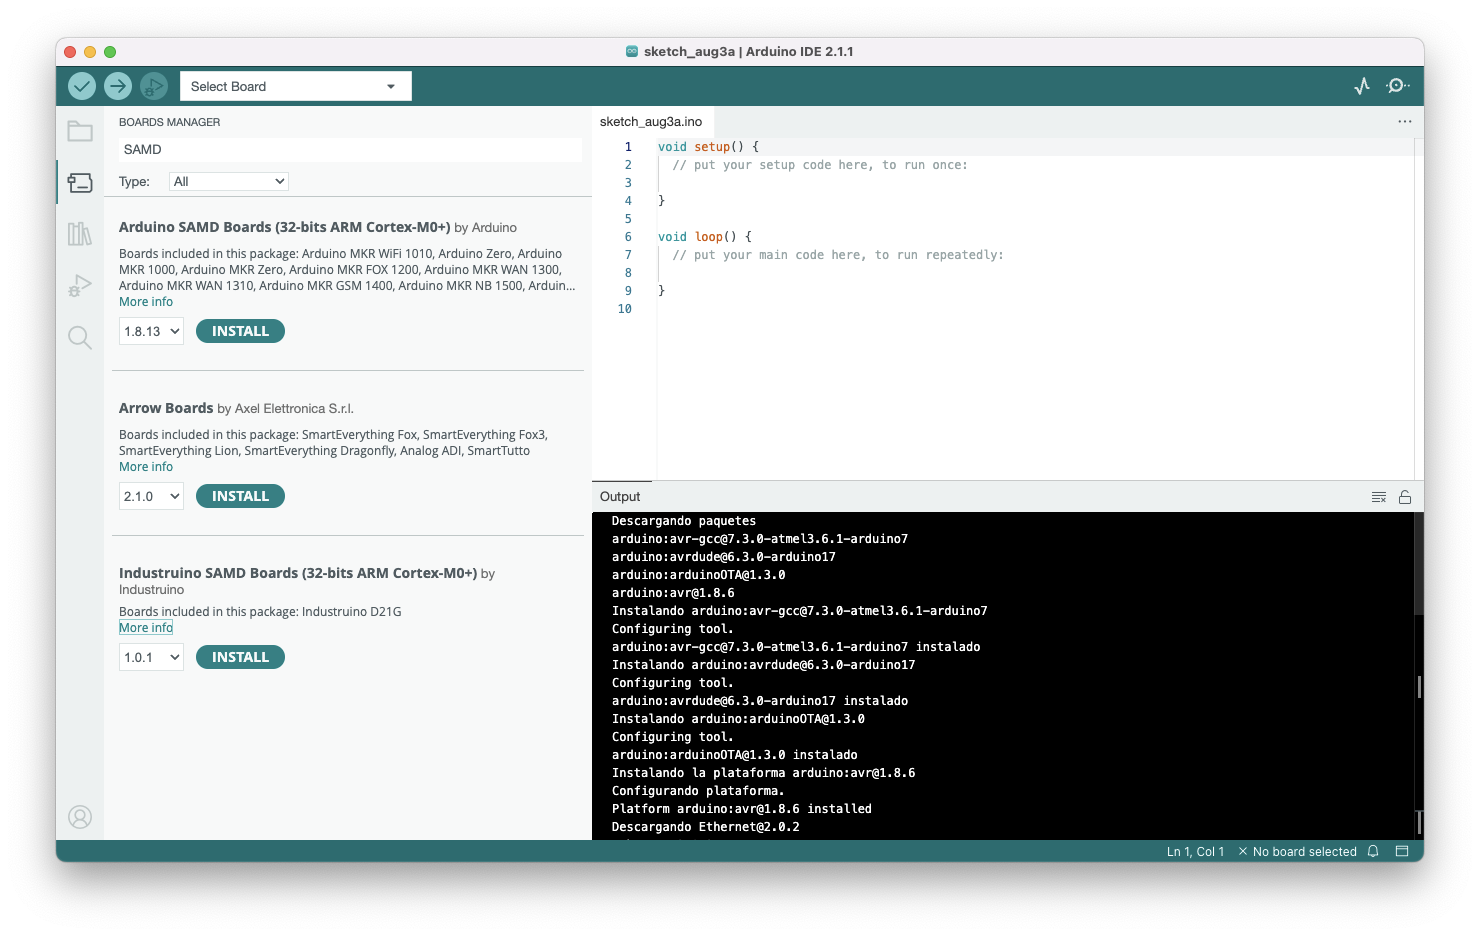The height and width of the screenshot is (936, 1480).
Task: Open notifications bell in status bar
Action: click(1373, 851)
